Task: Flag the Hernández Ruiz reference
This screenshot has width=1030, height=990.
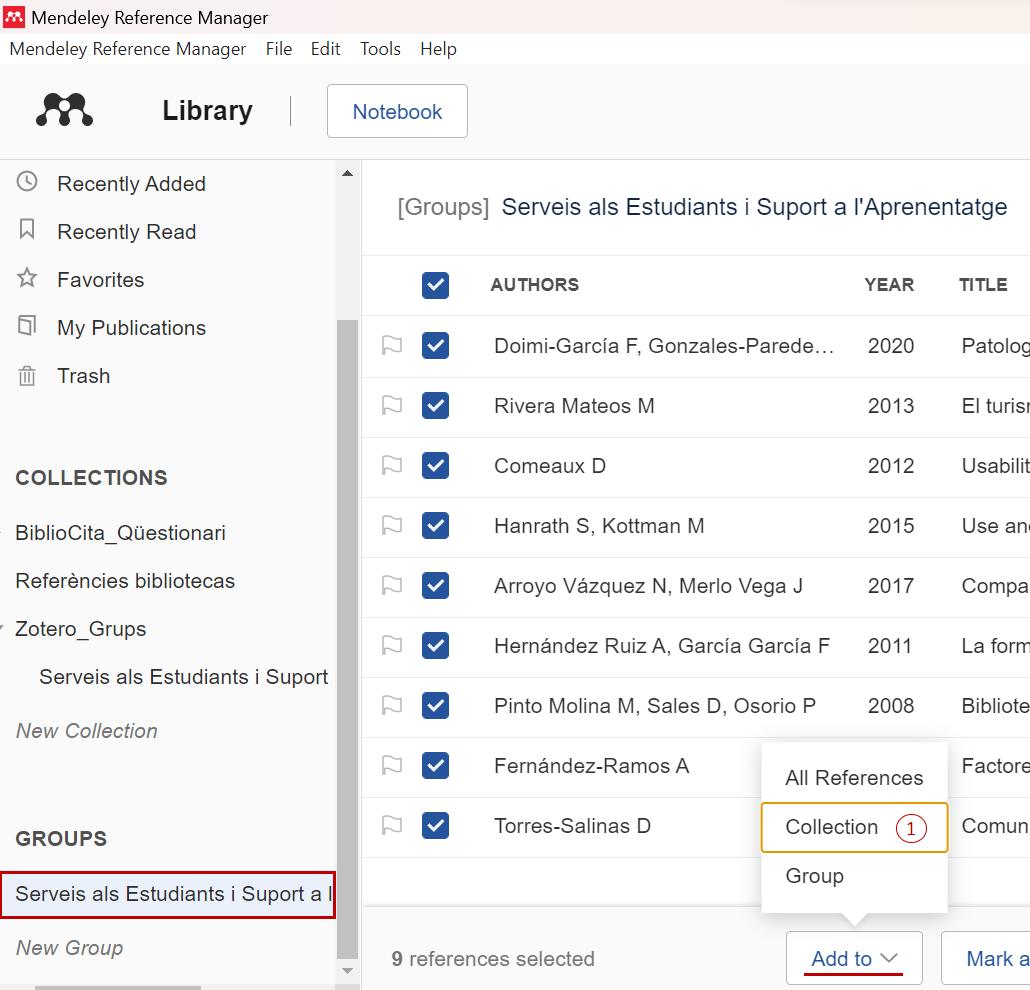Action: 392,645
